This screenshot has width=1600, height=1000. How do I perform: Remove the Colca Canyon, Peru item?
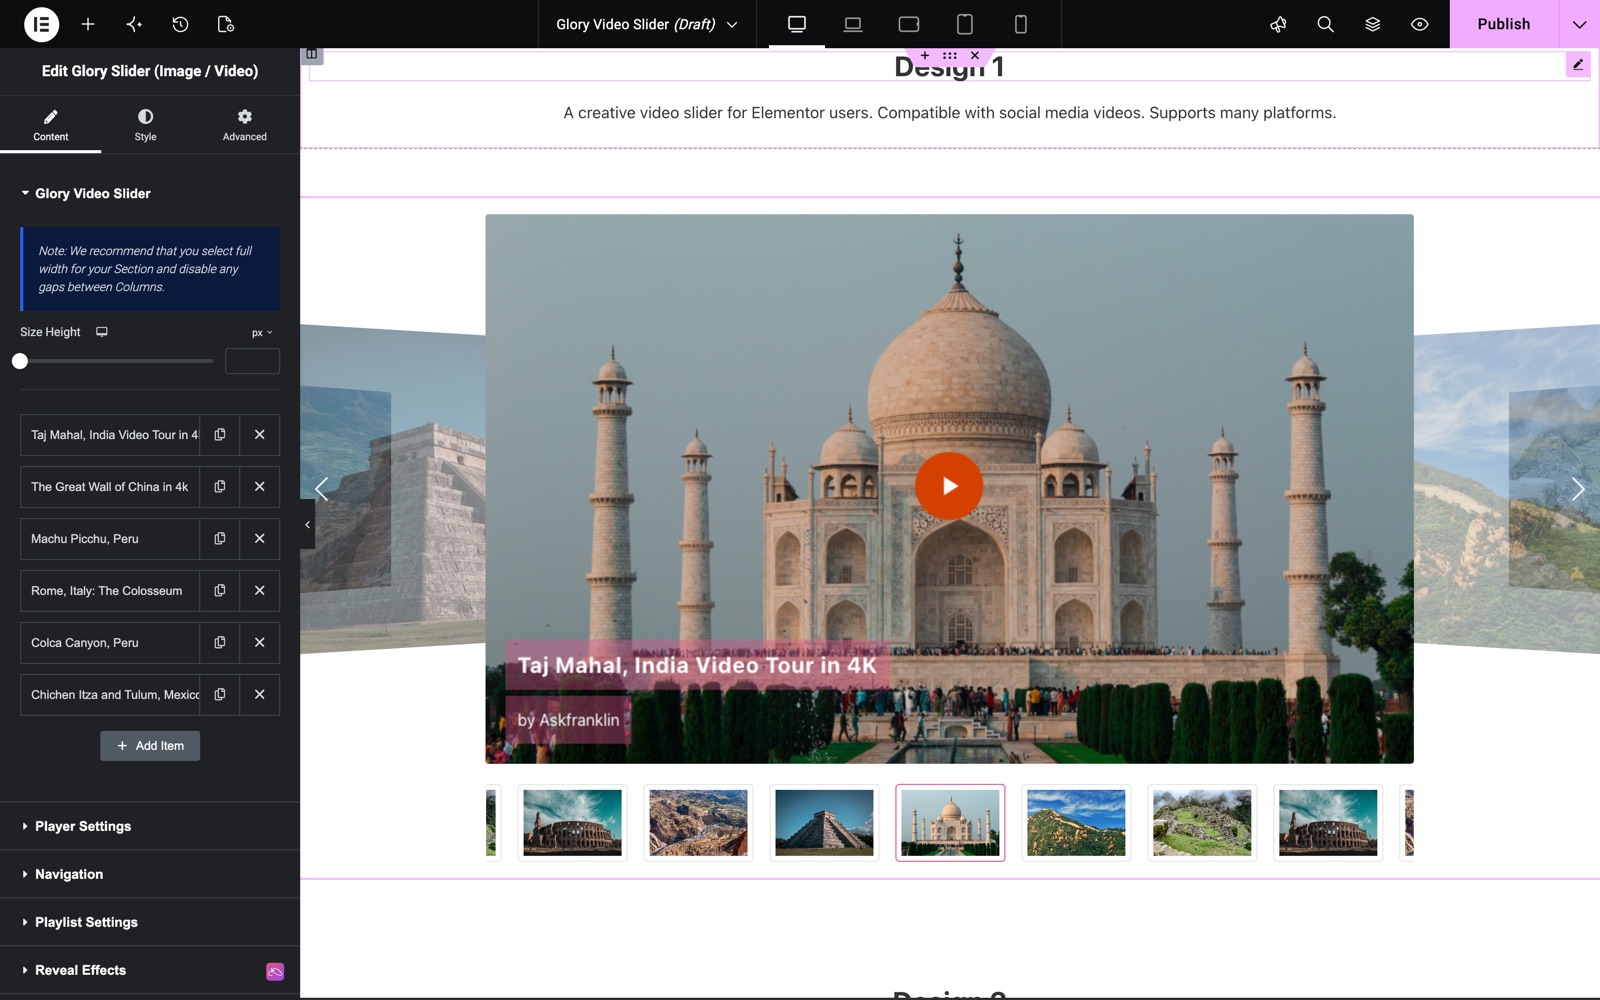[x=260, y=643]
